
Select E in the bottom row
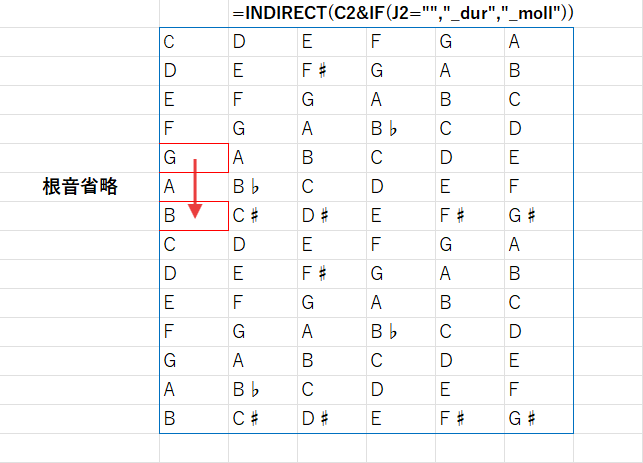[x=401, y=419]
